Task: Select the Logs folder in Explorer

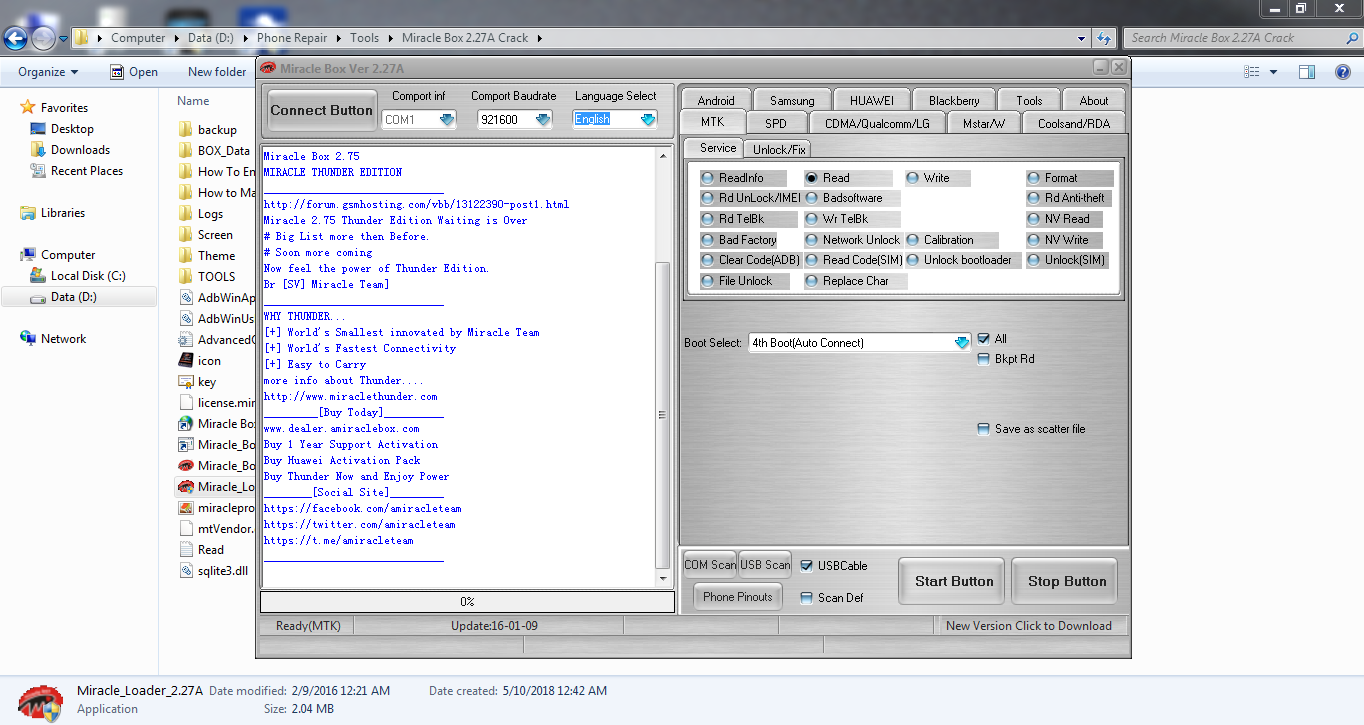Action: (201, 214)
